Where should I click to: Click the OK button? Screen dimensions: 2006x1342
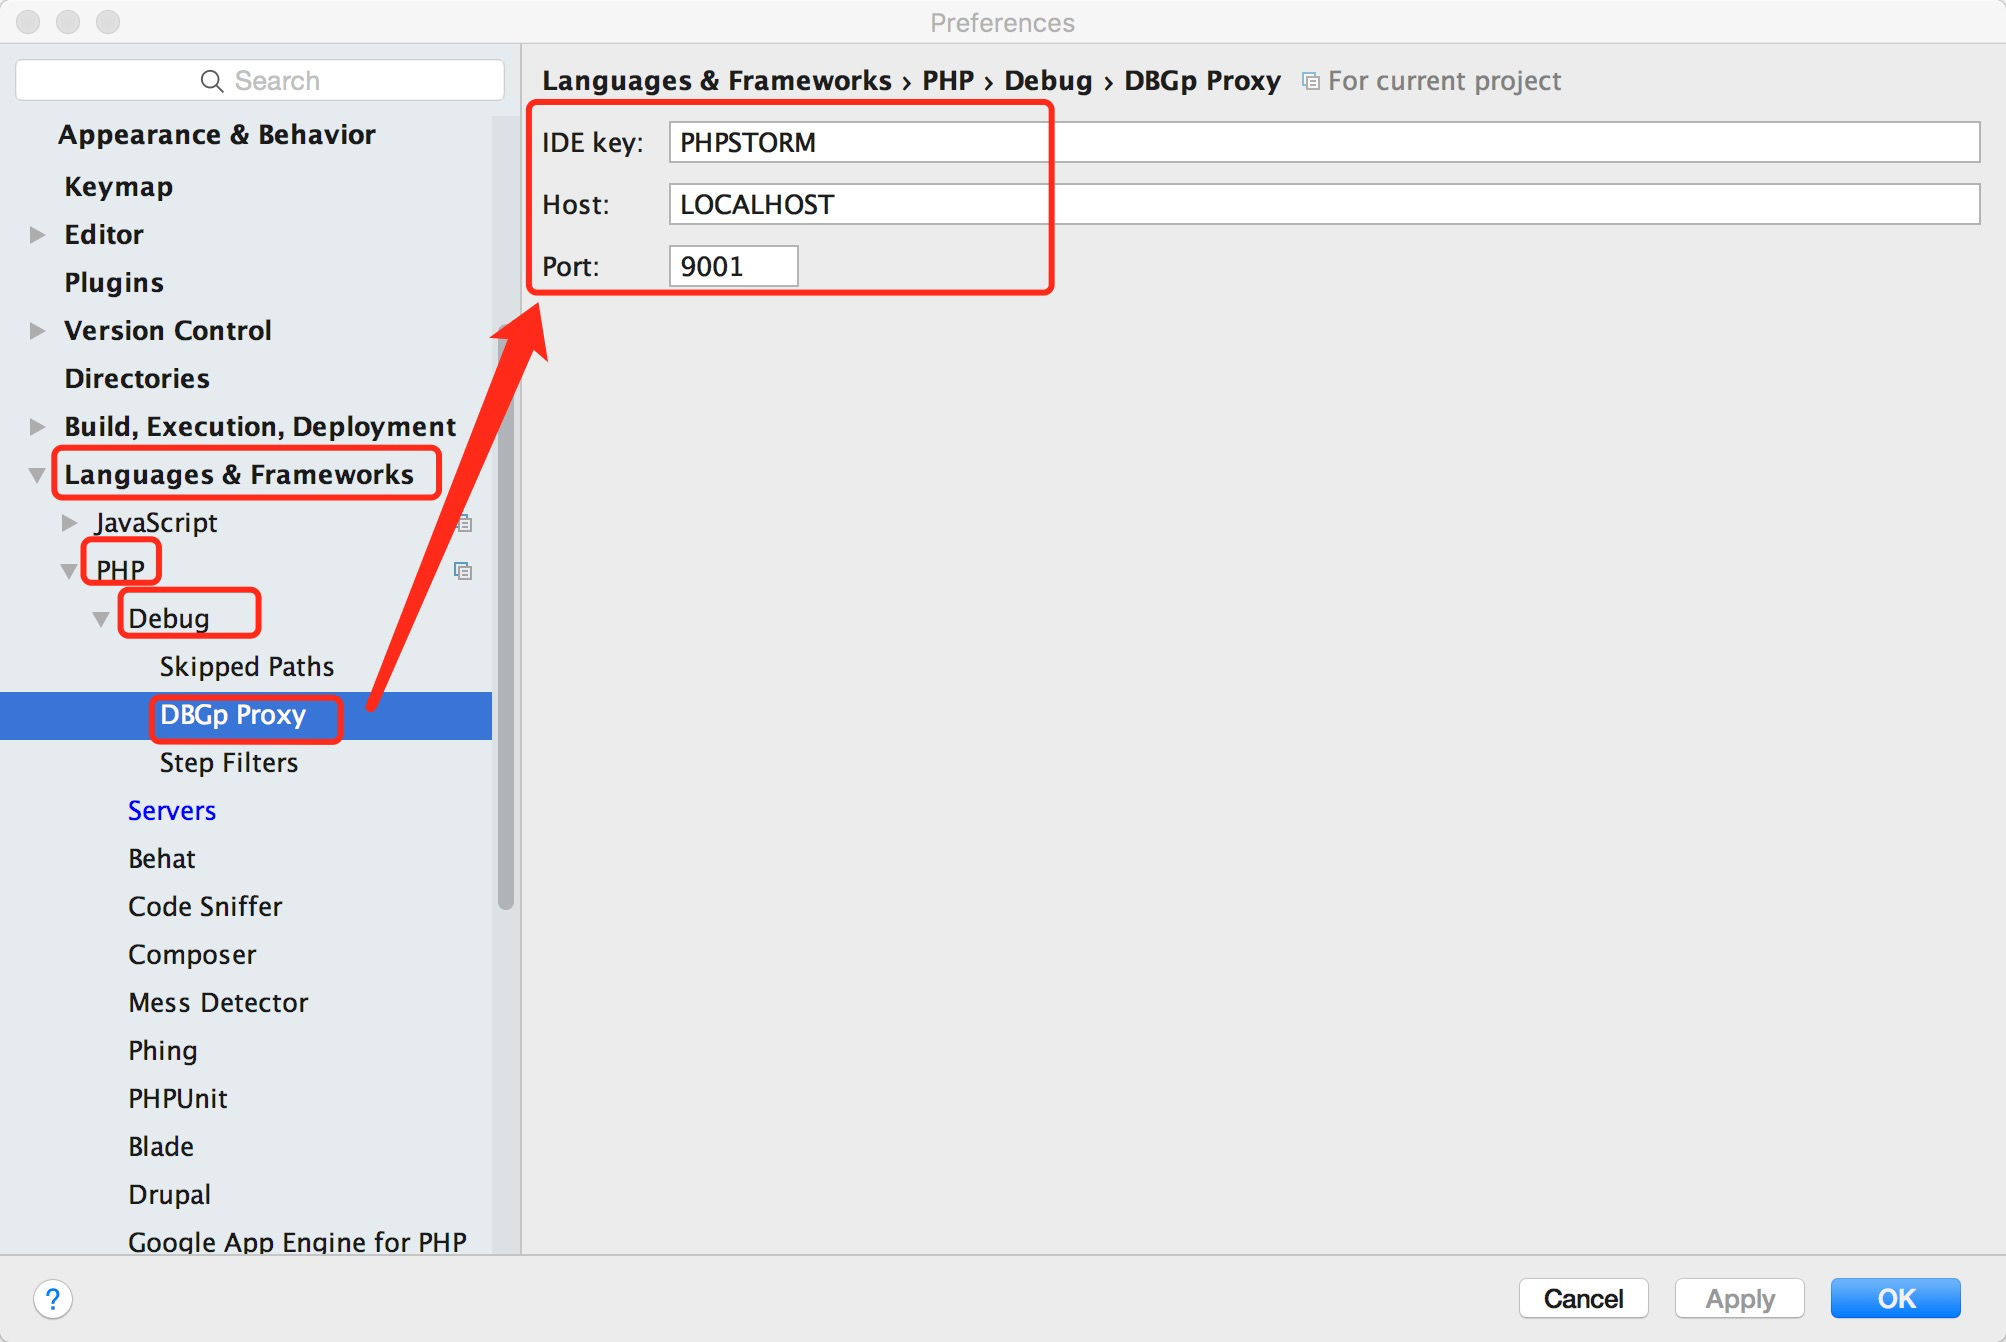[1896, 1299]
